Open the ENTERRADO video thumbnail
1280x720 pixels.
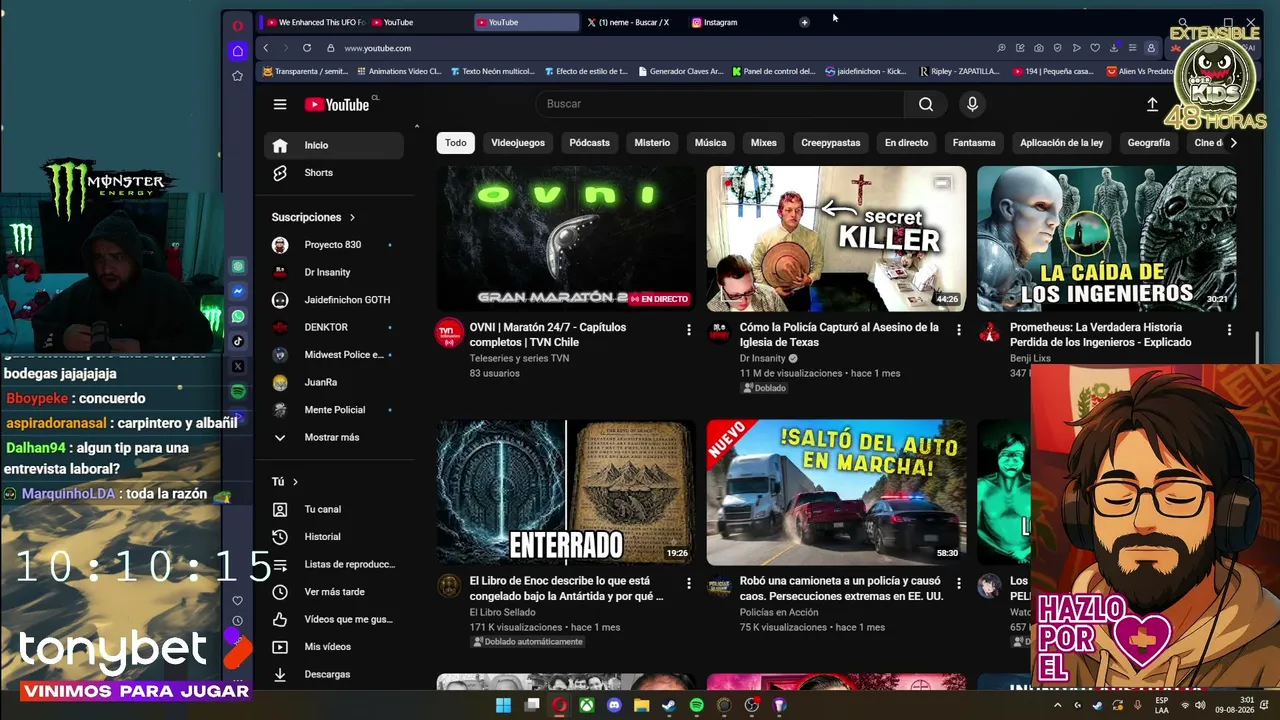tap(566, 492)
